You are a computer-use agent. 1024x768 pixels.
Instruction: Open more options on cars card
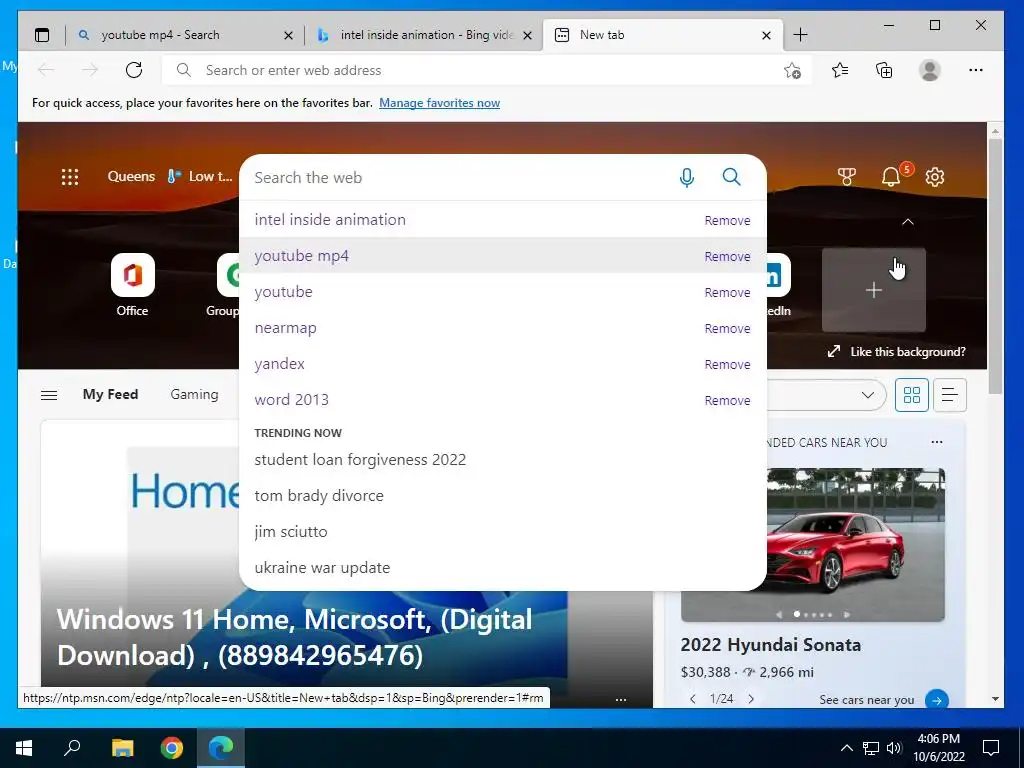[936, 442]
